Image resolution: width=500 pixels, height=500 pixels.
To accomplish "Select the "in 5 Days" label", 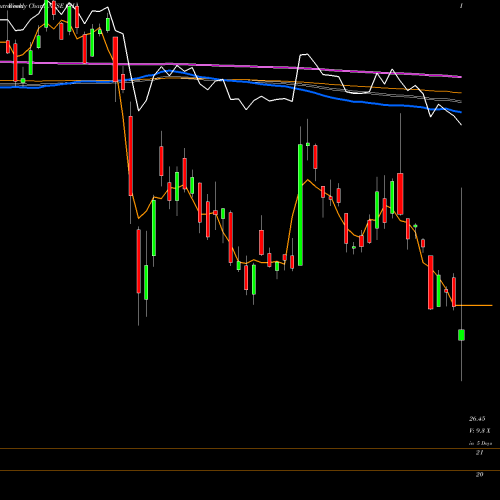I will (480, 443).
